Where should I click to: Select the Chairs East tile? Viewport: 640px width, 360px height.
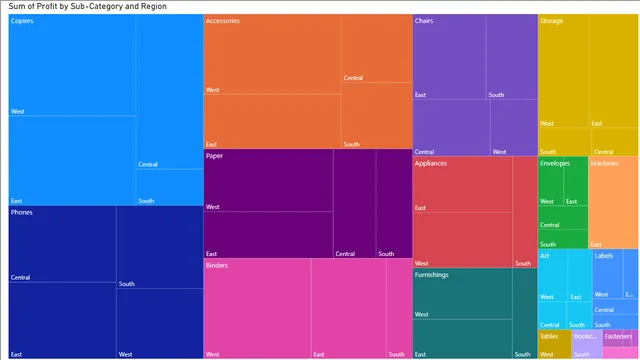449,57
